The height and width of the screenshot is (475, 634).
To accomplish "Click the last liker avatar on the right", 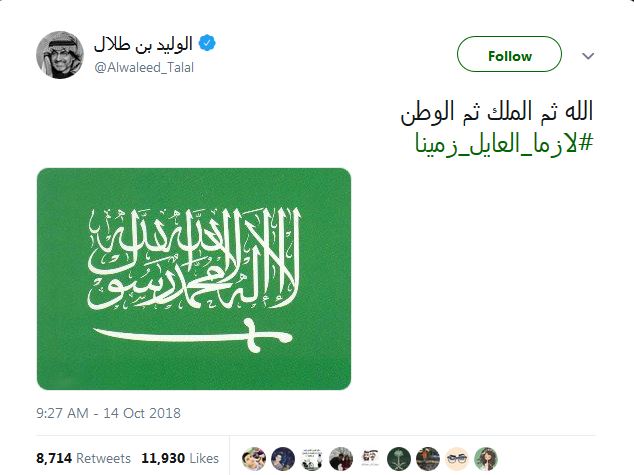I will point(486,458).
